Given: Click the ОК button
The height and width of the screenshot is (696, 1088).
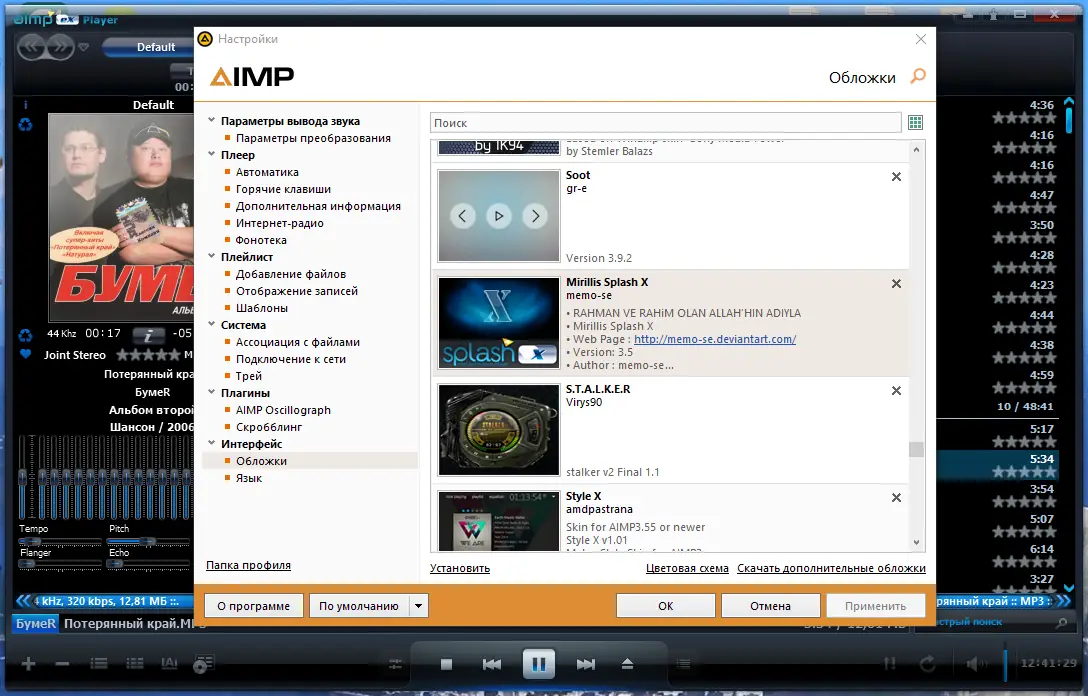Looking at the screenshot, I should (x=665, y=606).
